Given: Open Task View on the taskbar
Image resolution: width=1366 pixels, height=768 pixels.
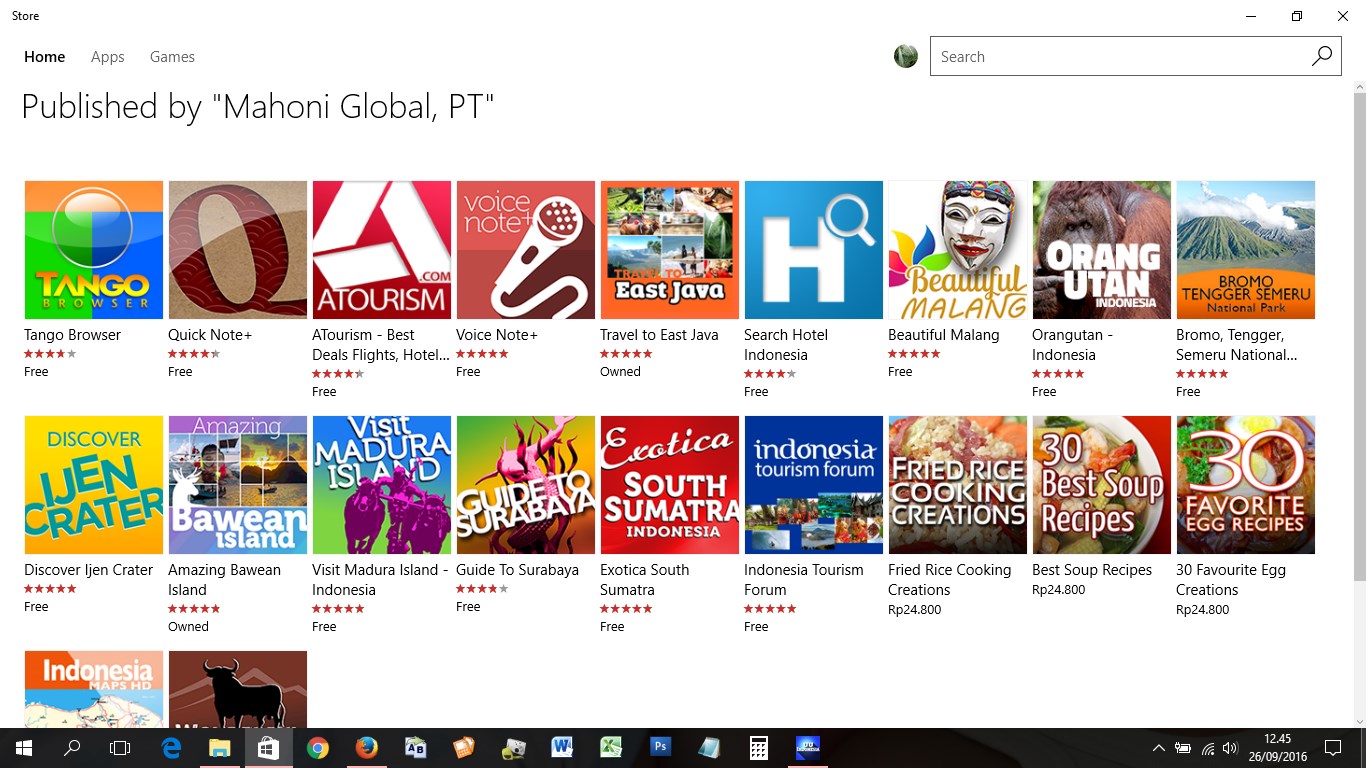Looking at the screenshot, I should tap(120, 748).
